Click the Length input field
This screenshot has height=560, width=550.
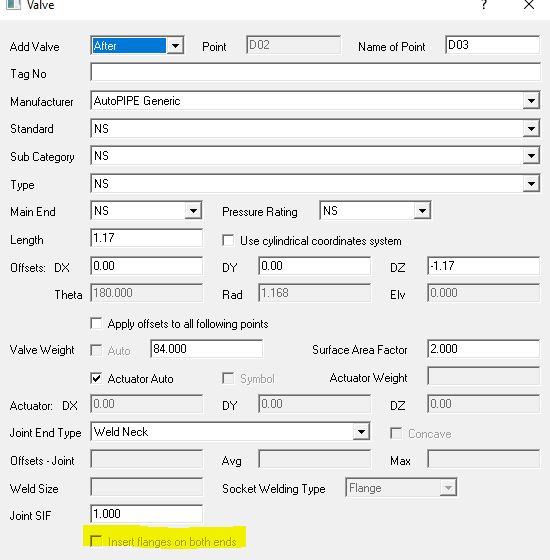click(x=146, y=238)
